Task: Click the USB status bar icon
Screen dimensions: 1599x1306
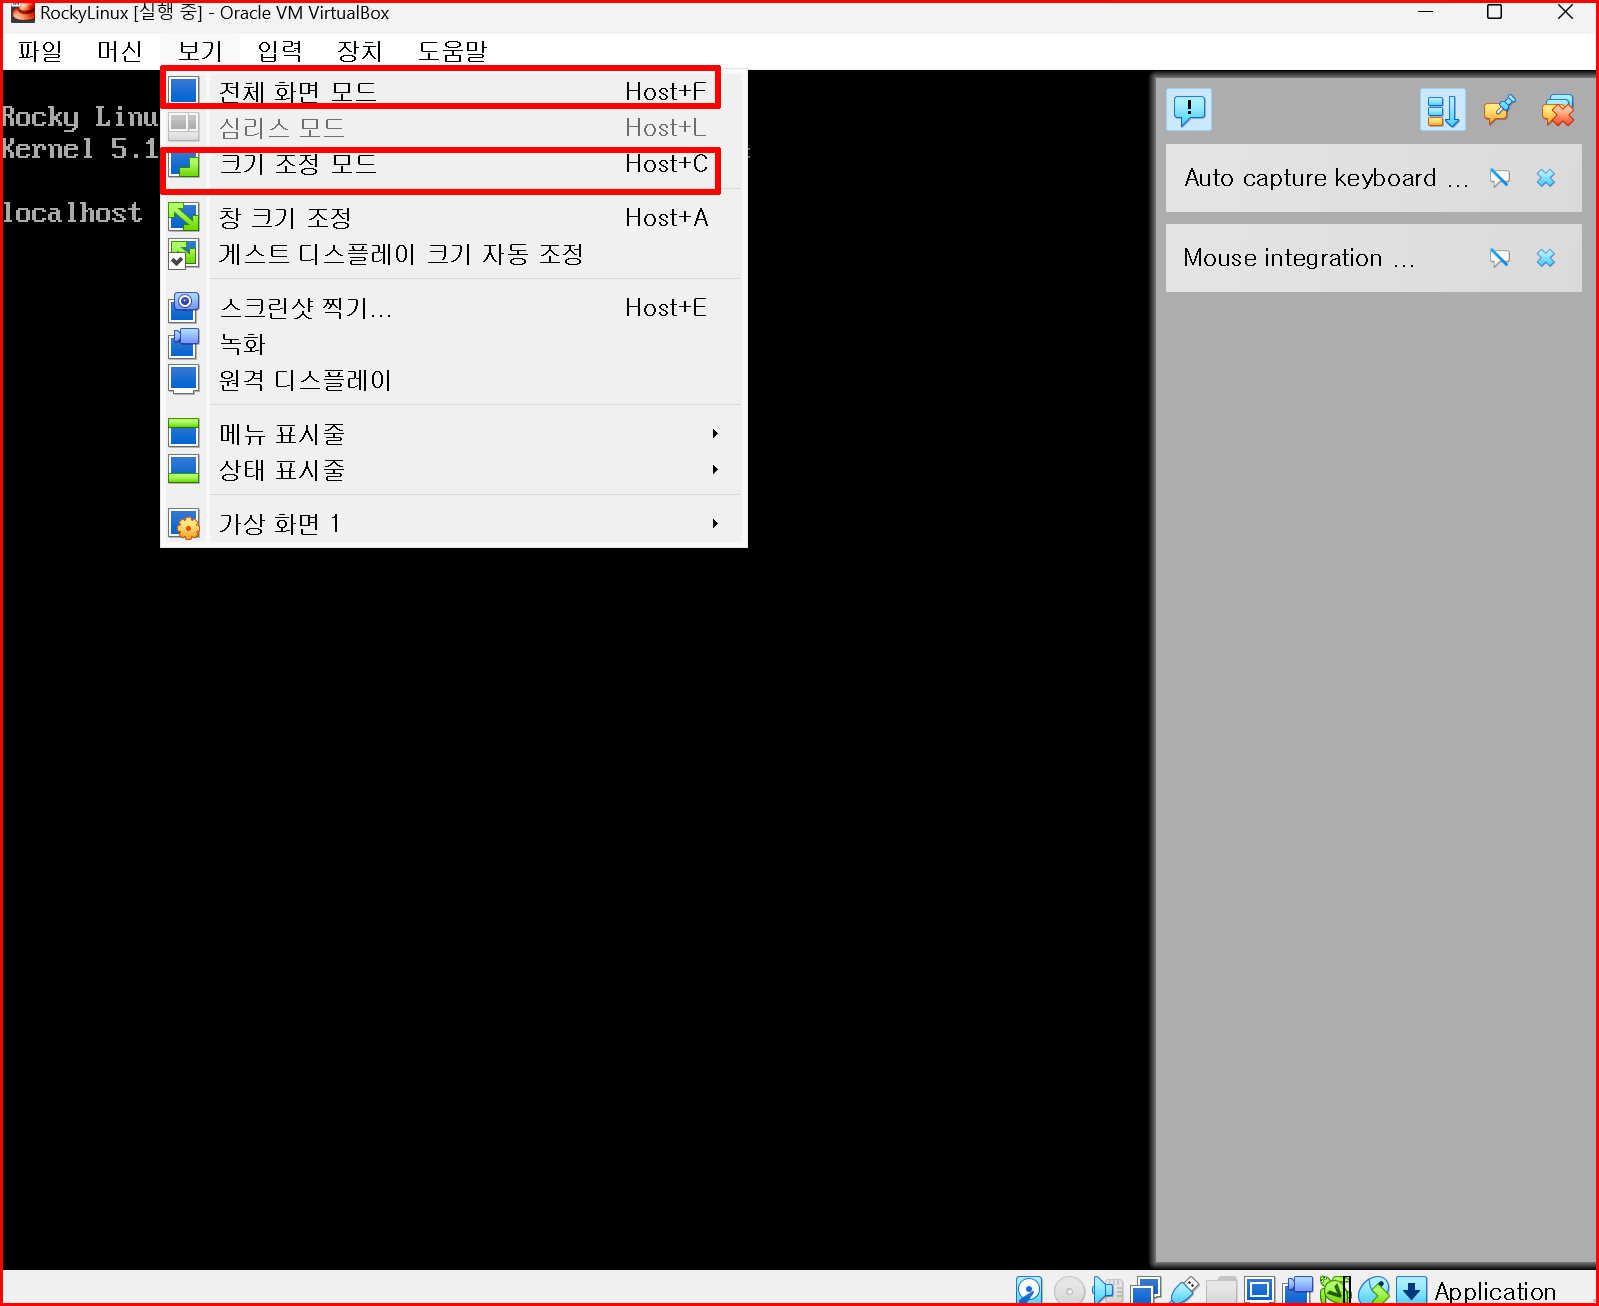Action: [x=1184, y=1291]
